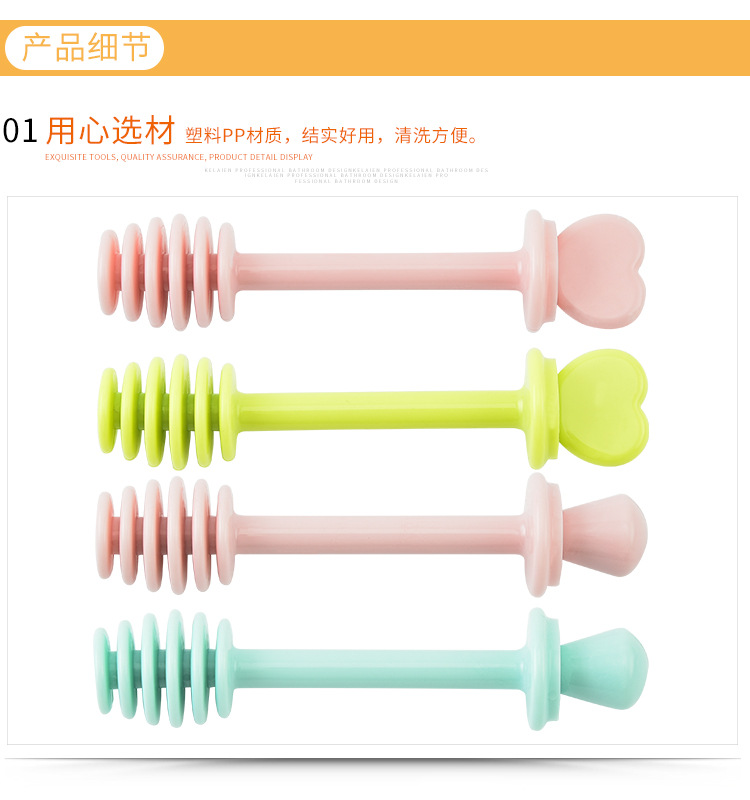The height and width of the screenshot is (800, 750).
Task: Click the small gray KELAIEN watermark text
Action: click(346, 176)
